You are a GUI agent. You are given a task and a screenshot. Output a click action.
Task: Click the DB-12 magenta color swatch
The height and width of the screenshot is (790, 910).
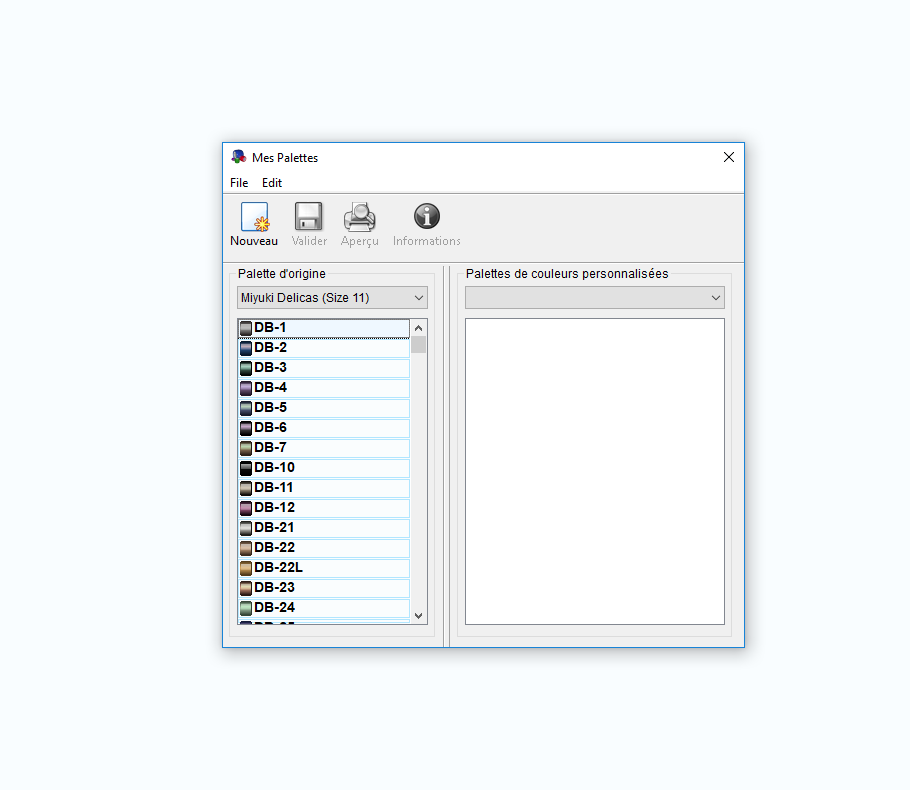click(x=245, y=507)
